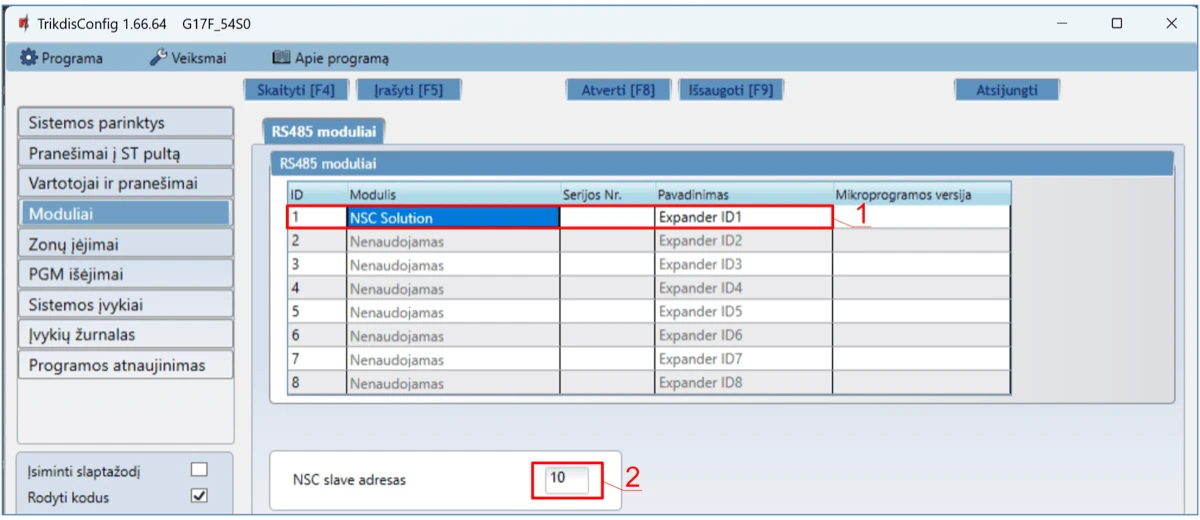Click the Programa gear icon
Screen dimensions: 1200x520
coord(28,58)
